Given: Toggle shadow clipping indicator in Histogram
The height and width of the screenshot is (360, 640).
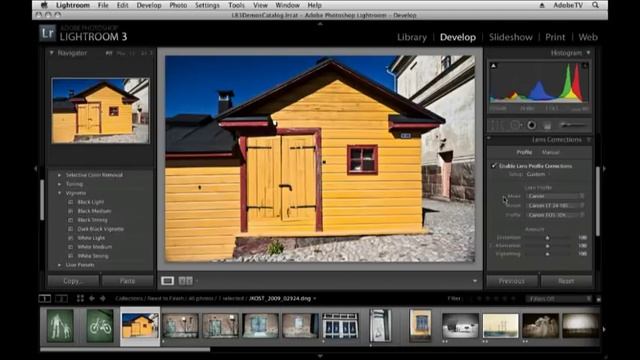Looking at the screenshot, I should tap(493, 66).
